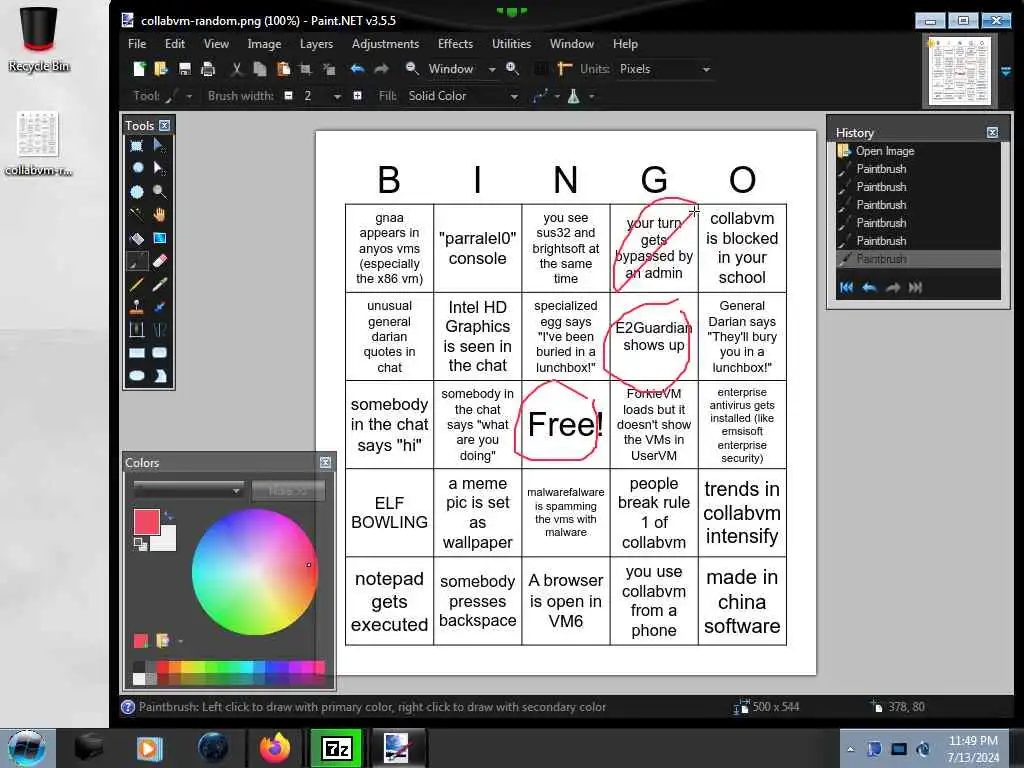
Task: Click the Undo arrow in toolbar
Action: tap(357, 69)
